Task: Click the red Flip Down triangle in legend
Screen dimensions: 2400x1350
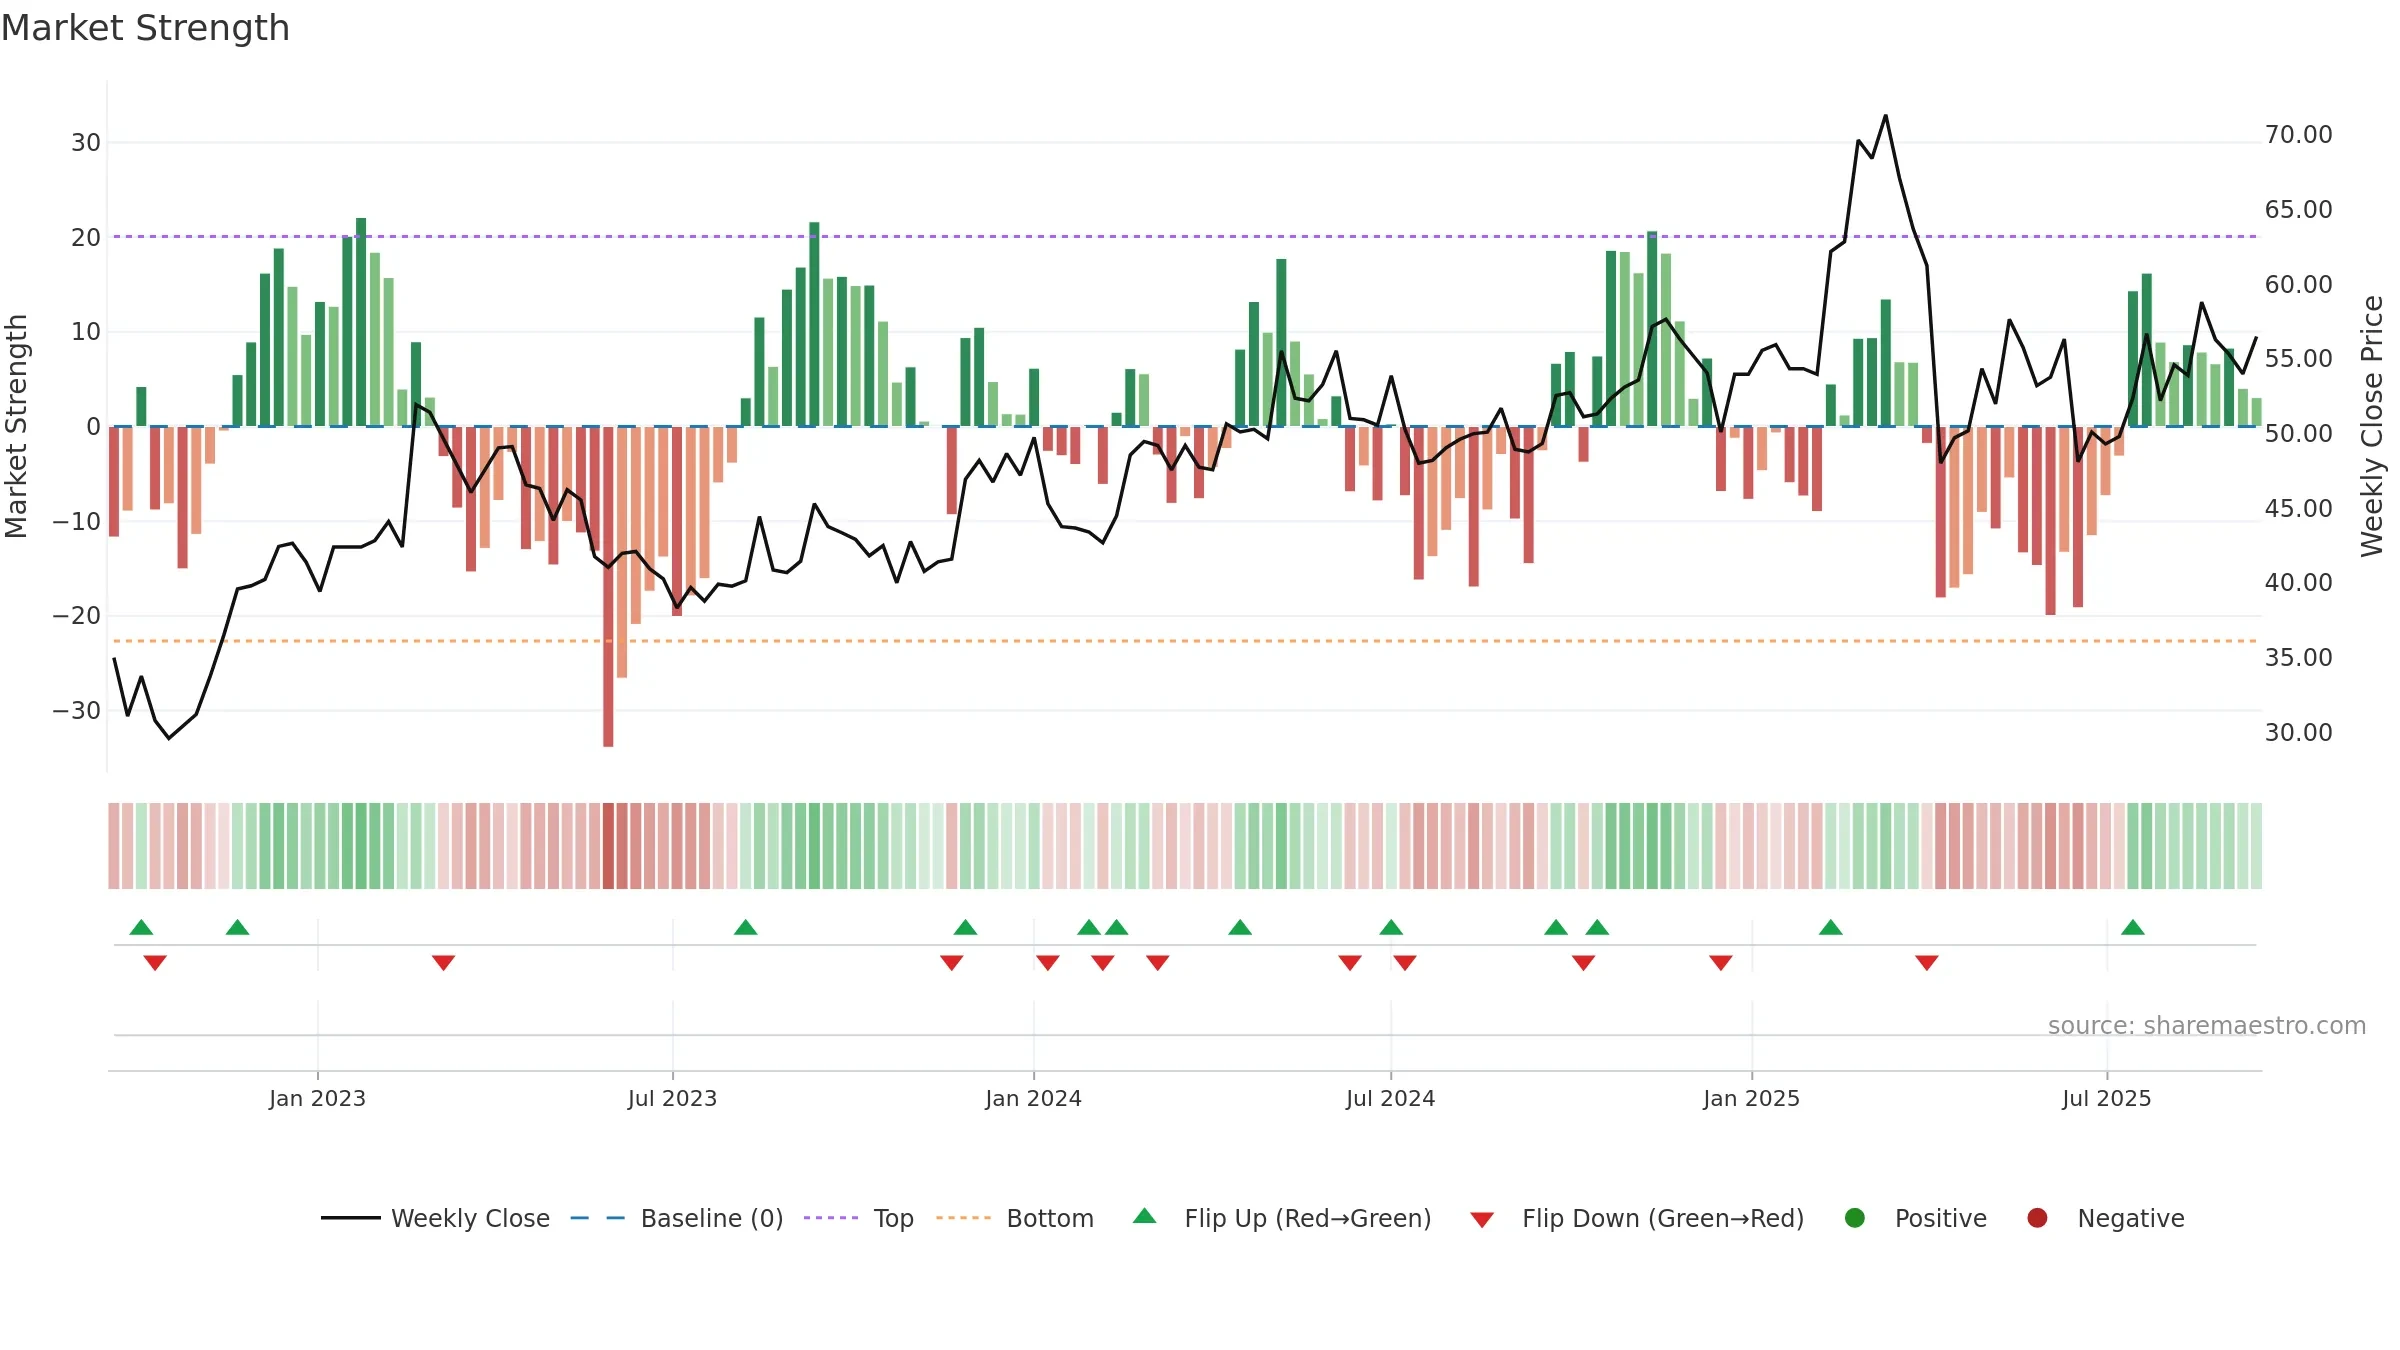Action: coord(1482,1219)
